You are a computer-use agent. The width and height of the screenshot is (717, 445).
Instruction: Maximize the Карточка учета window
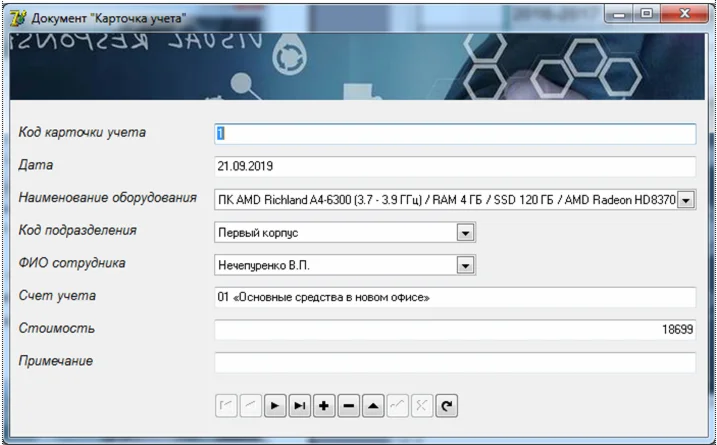click(646, 14)
